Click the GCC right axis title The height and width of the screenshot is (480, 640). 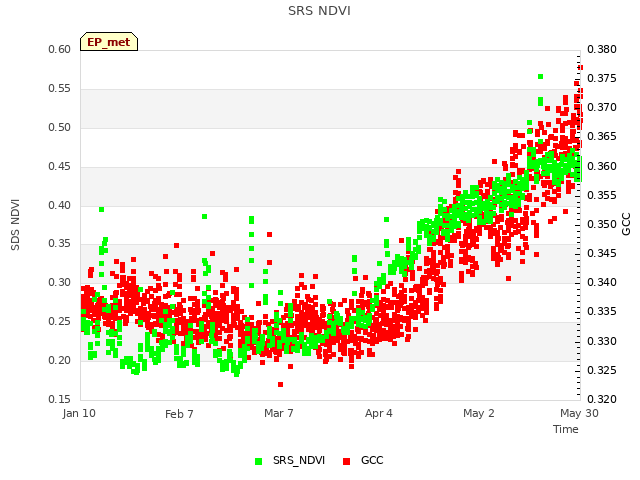coord(626,224)
